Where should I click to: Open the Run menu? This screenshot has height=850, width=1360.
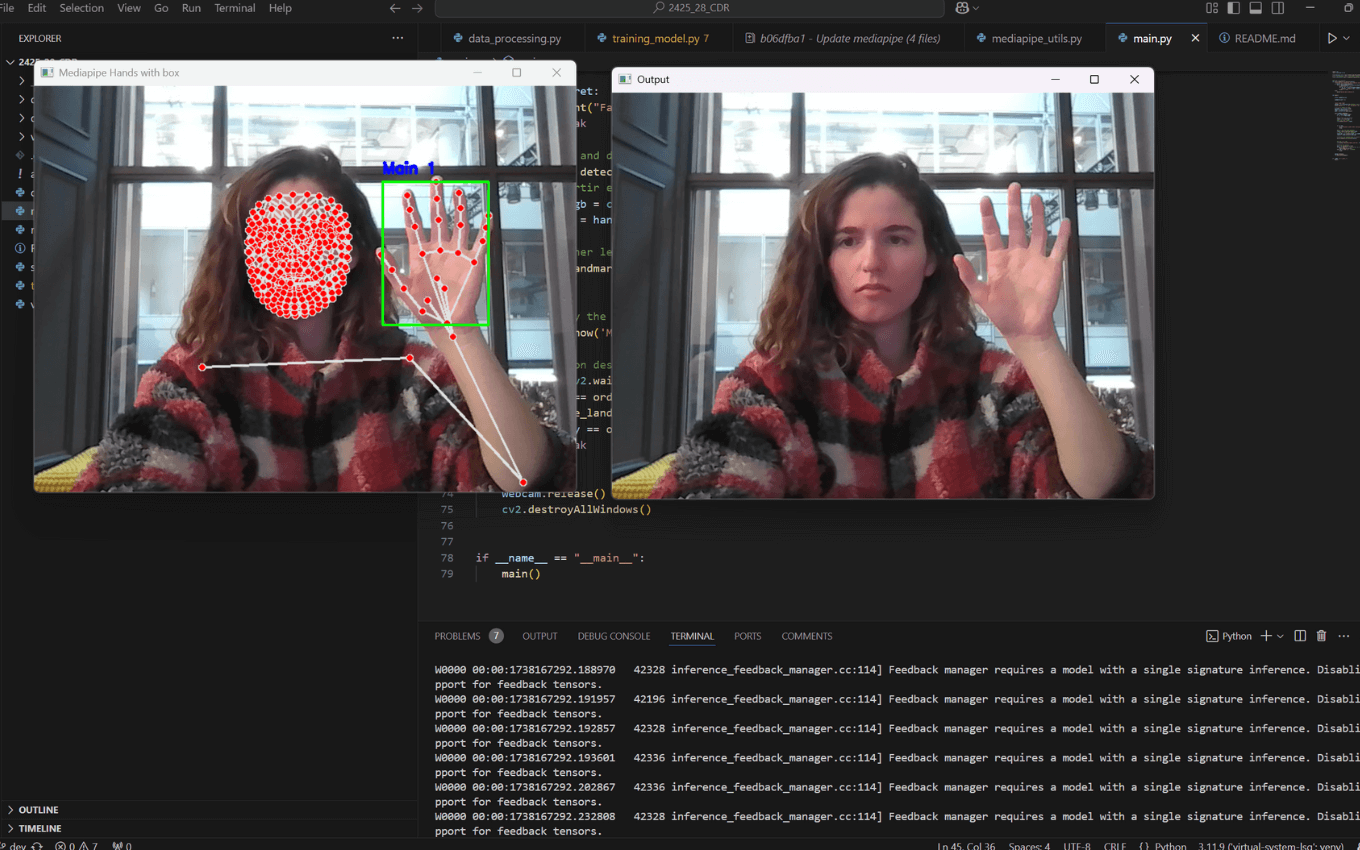tap(191, 8)
